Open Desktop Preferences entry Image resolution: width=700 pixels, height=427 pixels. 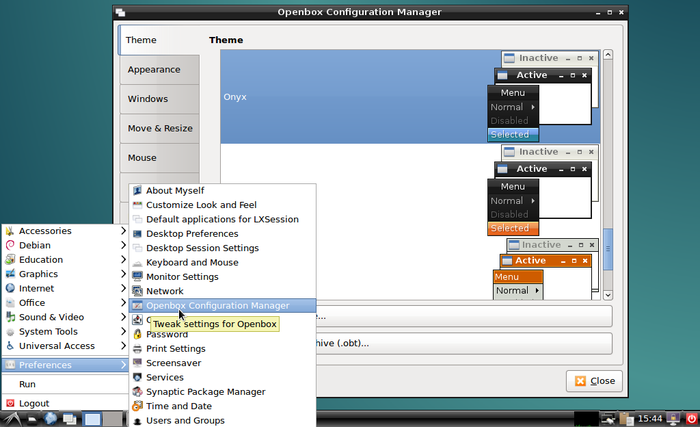(222, 234)
